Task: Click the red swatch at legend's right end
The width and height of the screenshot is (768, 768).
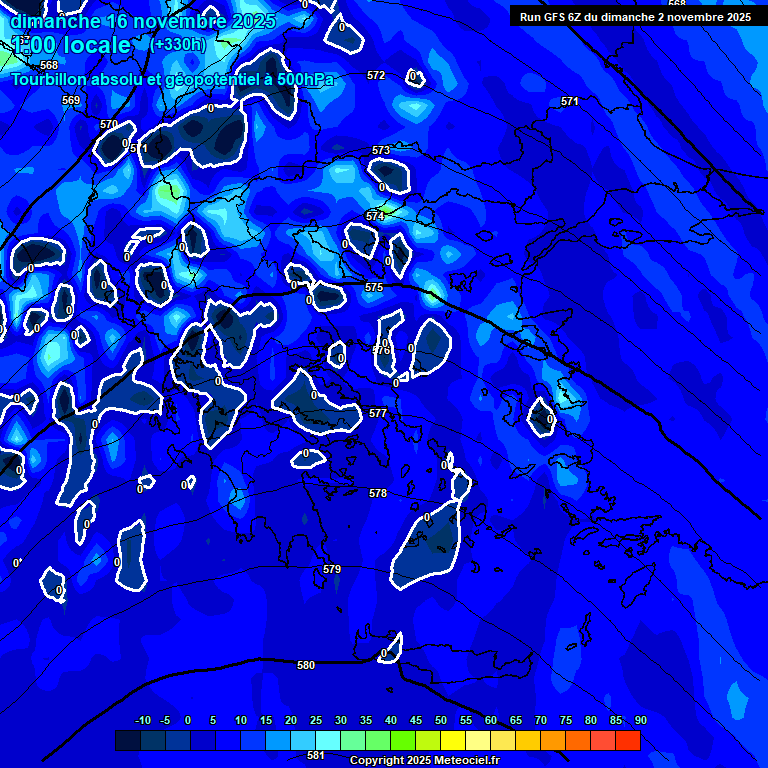Action: 627,741
